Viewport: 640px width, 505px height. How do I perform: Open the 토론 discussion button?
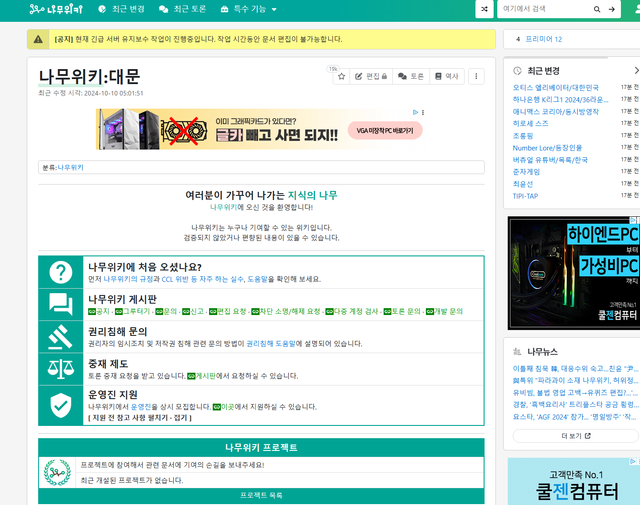point(411,76)
